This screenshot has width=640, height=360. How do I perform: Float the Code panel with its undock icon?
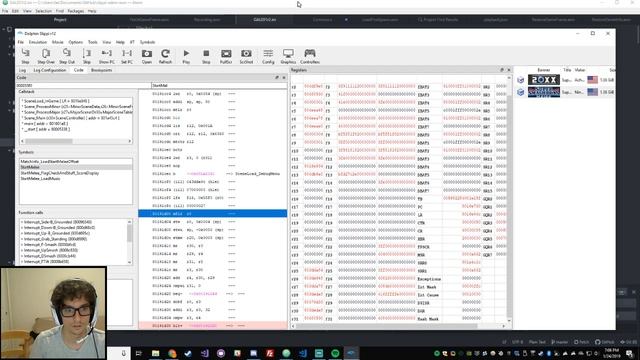(x=277, y=78)
